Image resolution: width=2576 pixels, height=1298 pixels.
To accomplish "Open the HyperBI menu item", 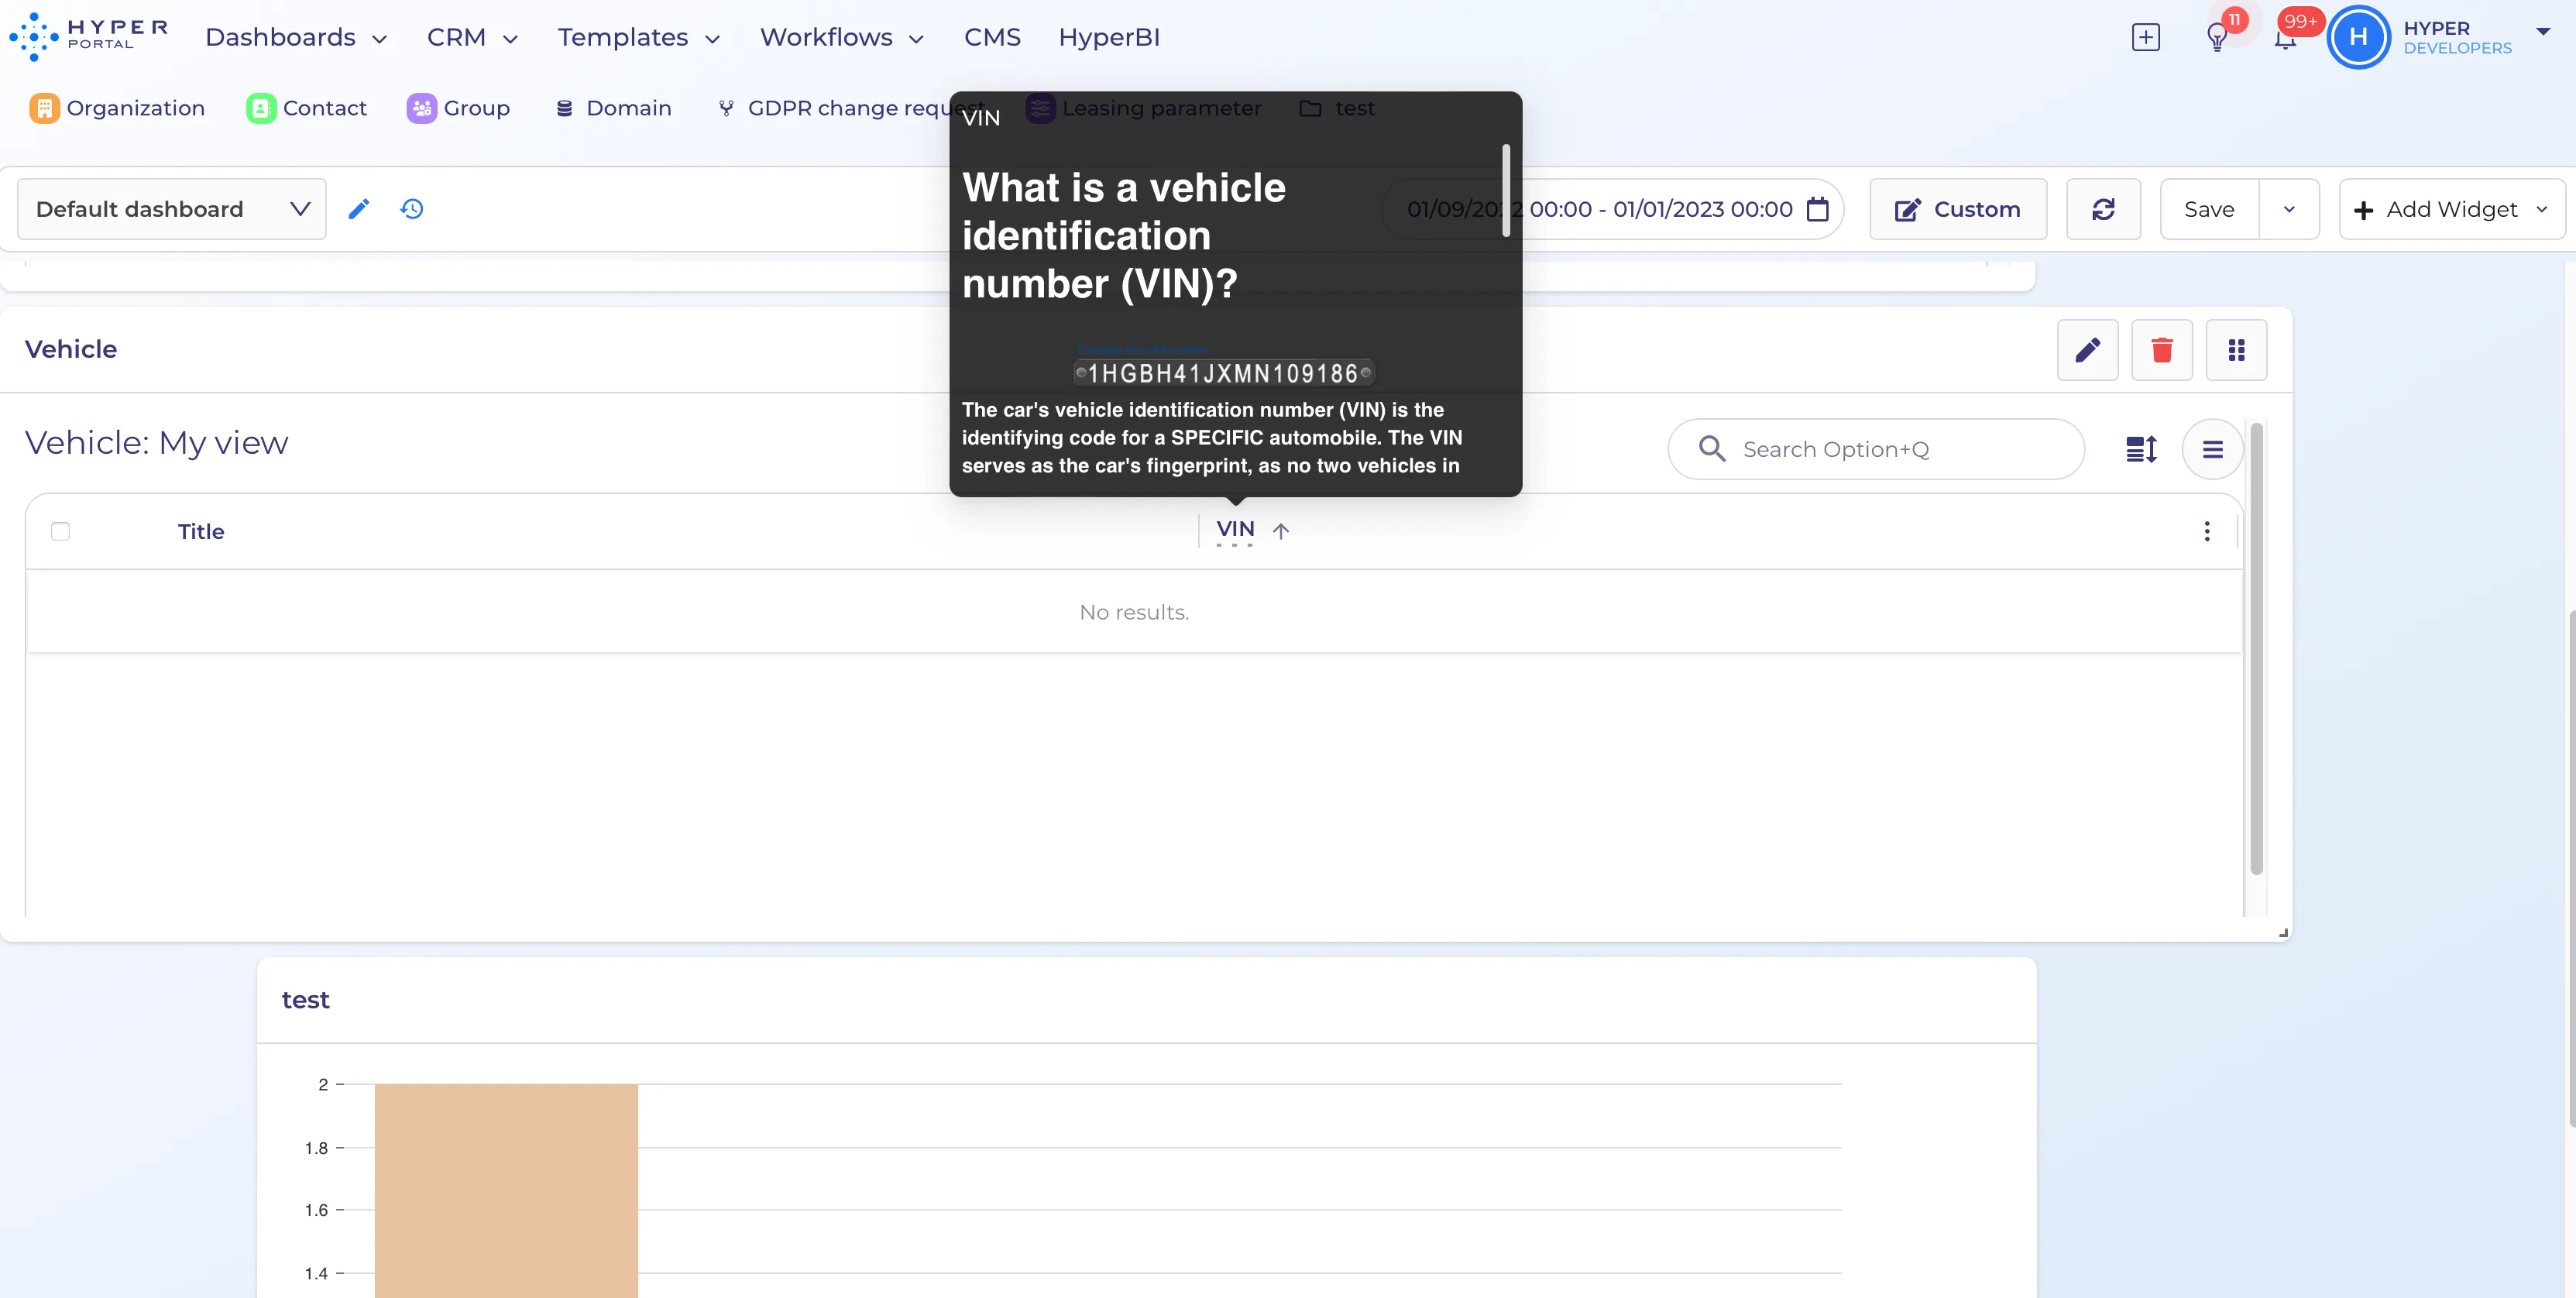I will tap(1108, 38).
